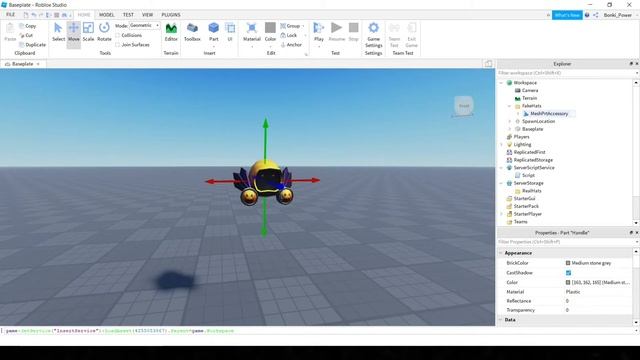
Task: Collapse the Workspace tree node
Action: [502, 83]
